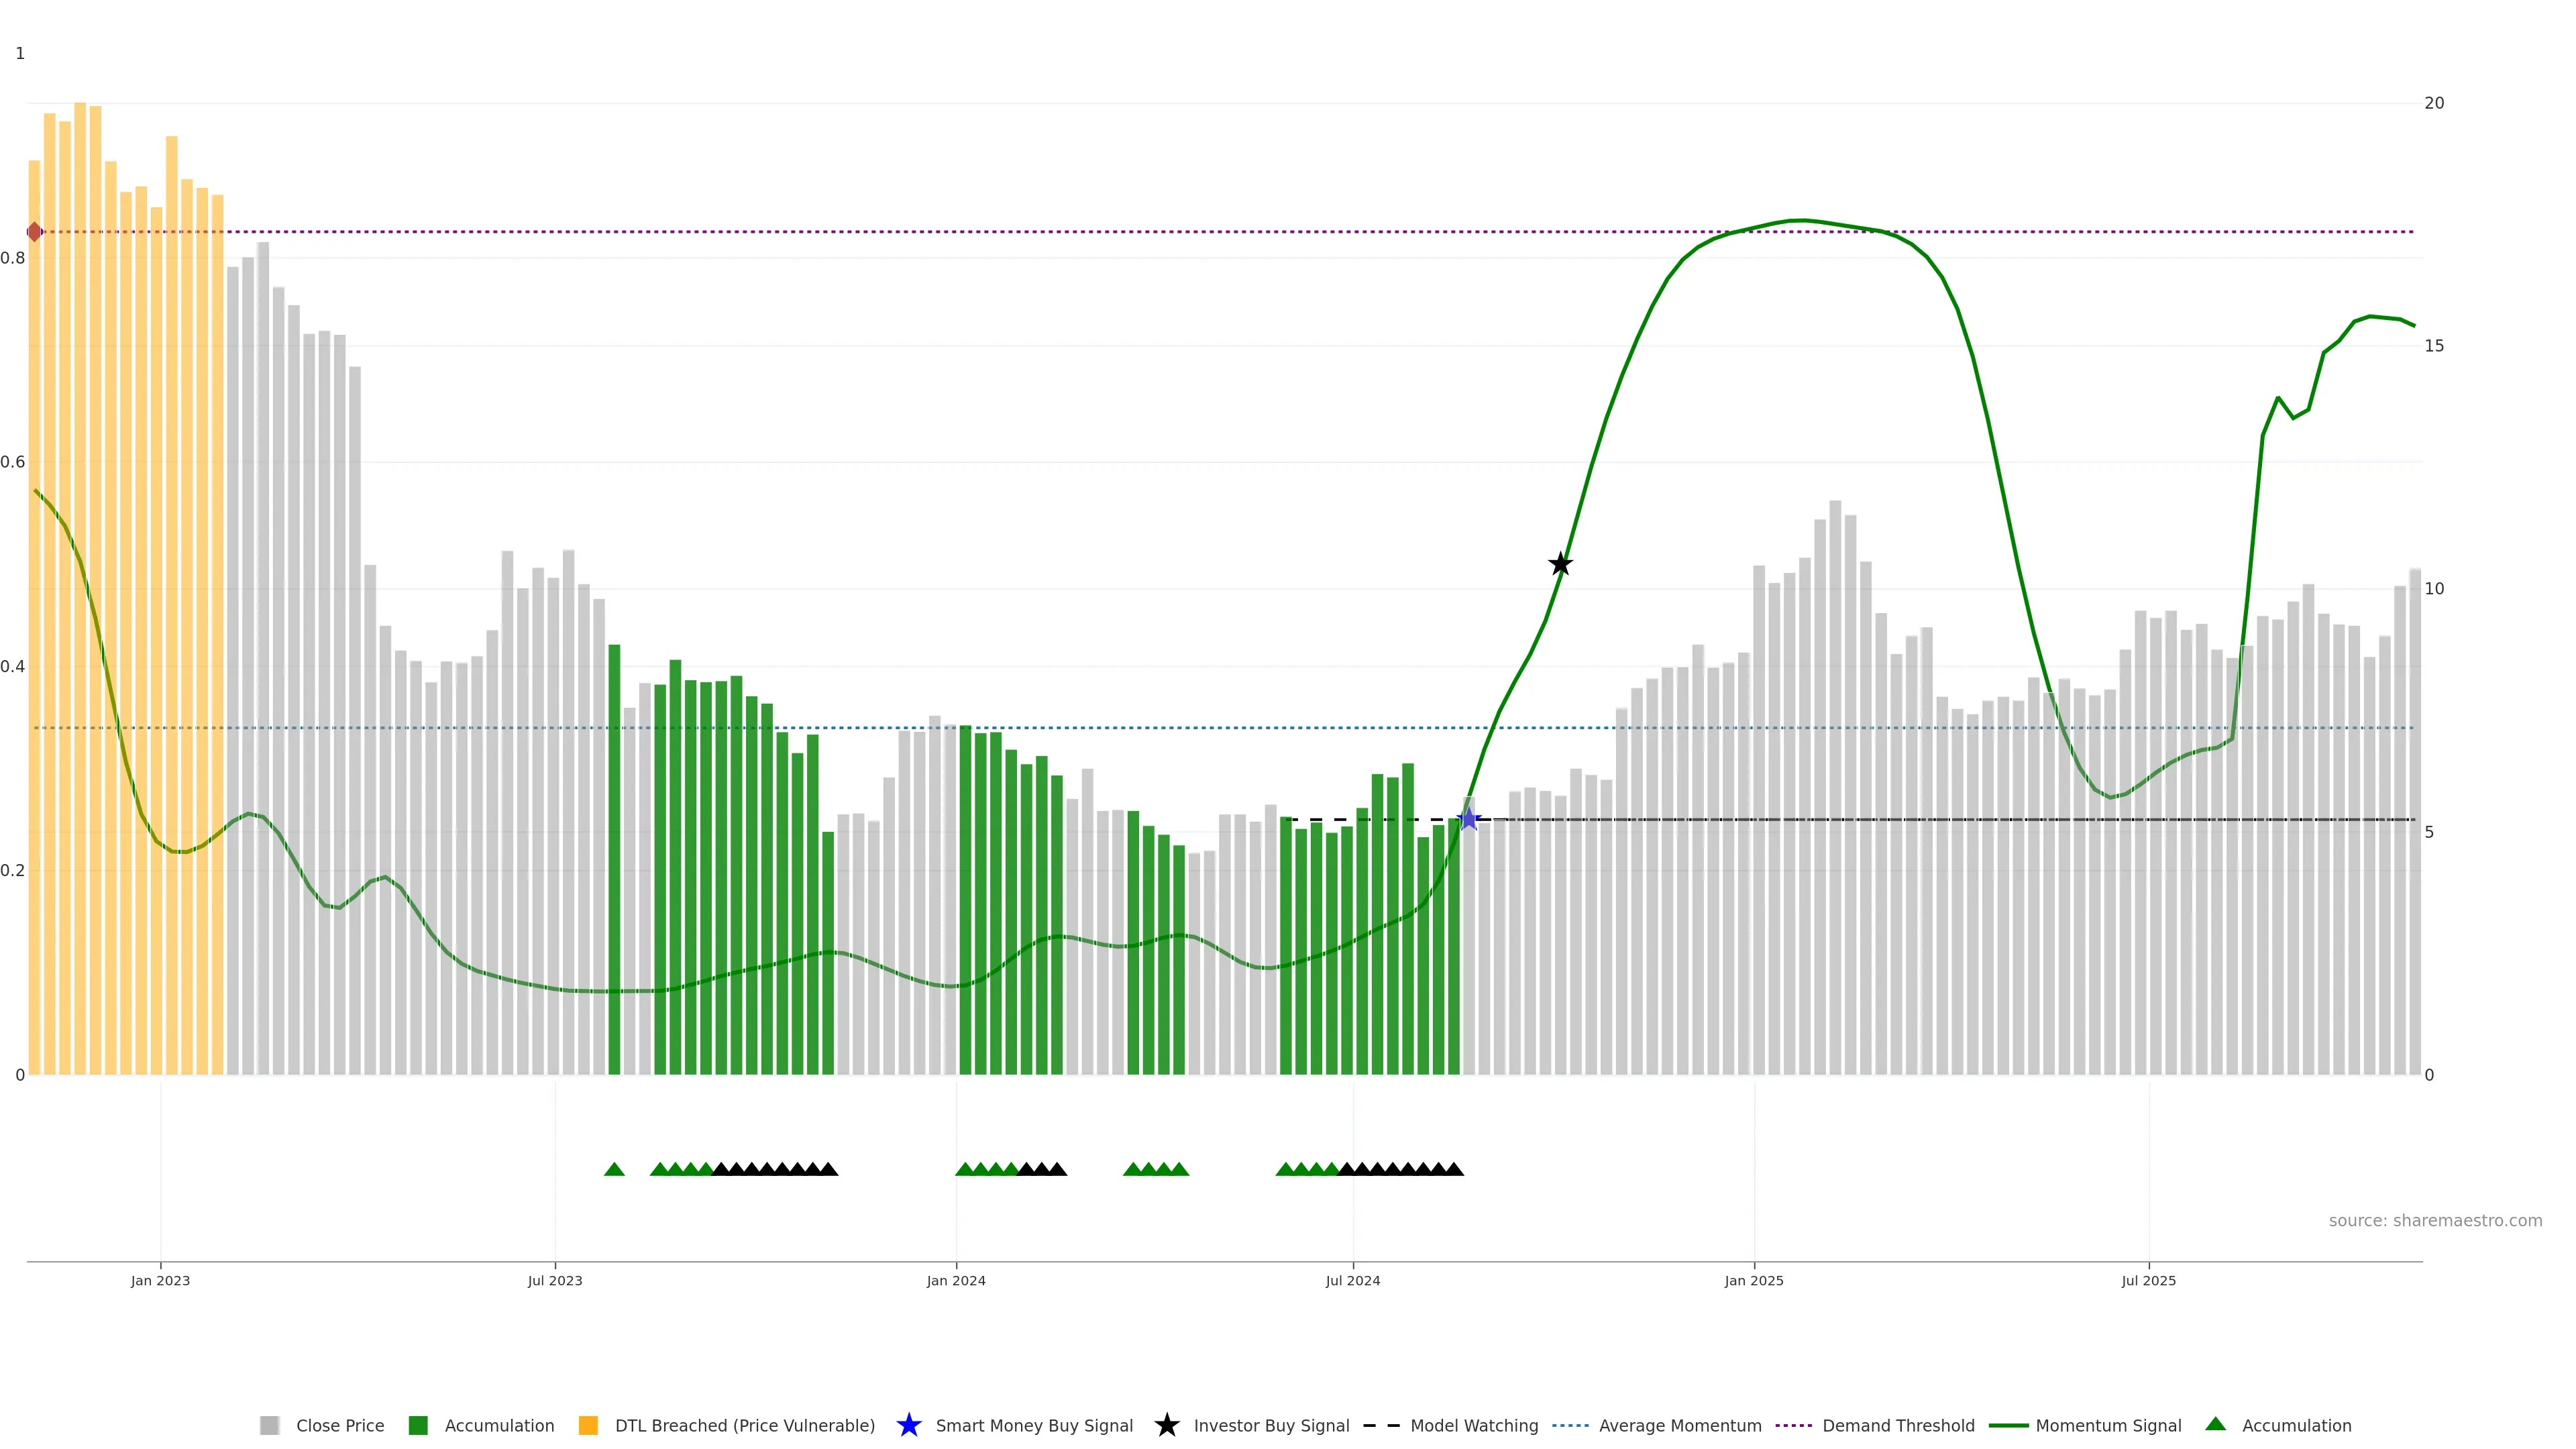Click the red diamond on Demand Threshold line
The height and width of the screenshot is (1449, 2576).
coord(35,232)
